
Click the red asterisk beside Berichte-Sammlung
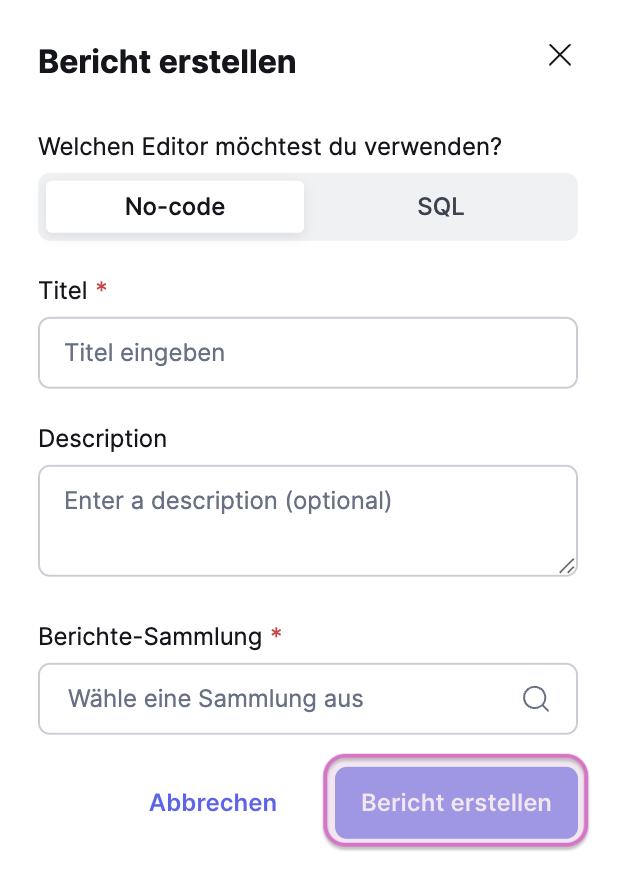(x=276, y=635)
